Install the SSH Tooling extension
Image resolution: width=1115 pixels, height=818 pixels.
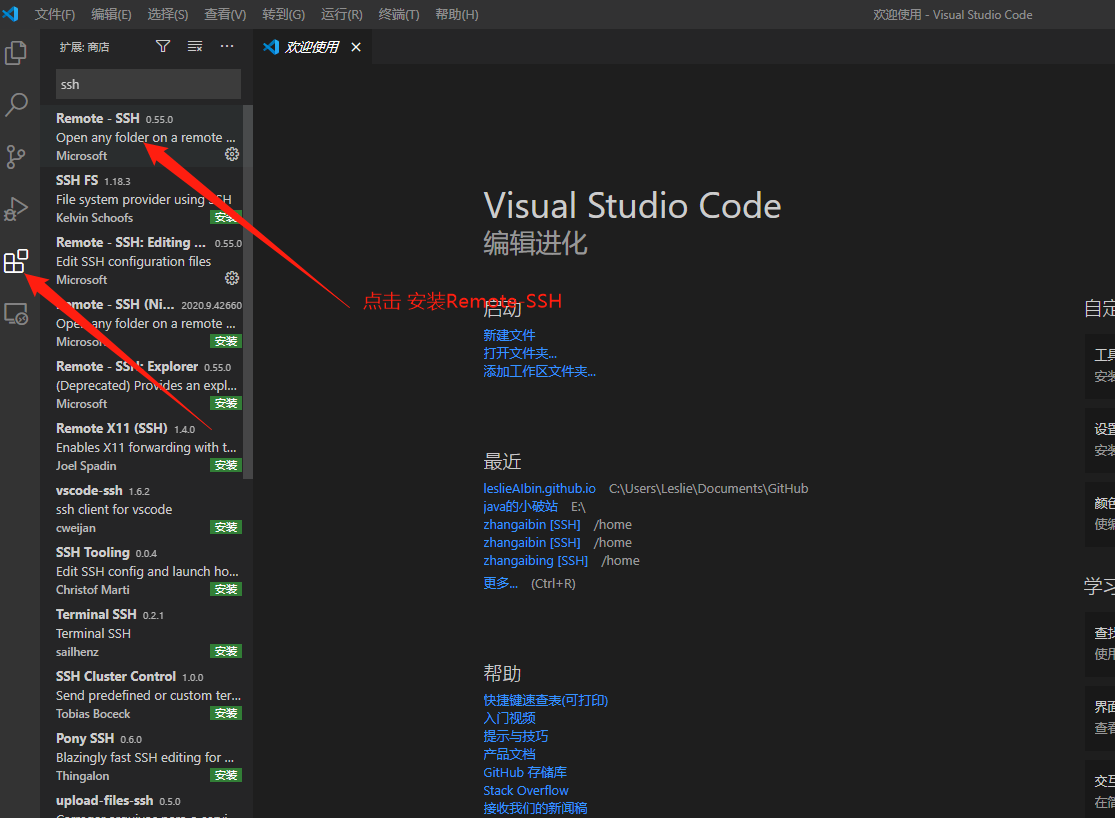pos(226,588)
